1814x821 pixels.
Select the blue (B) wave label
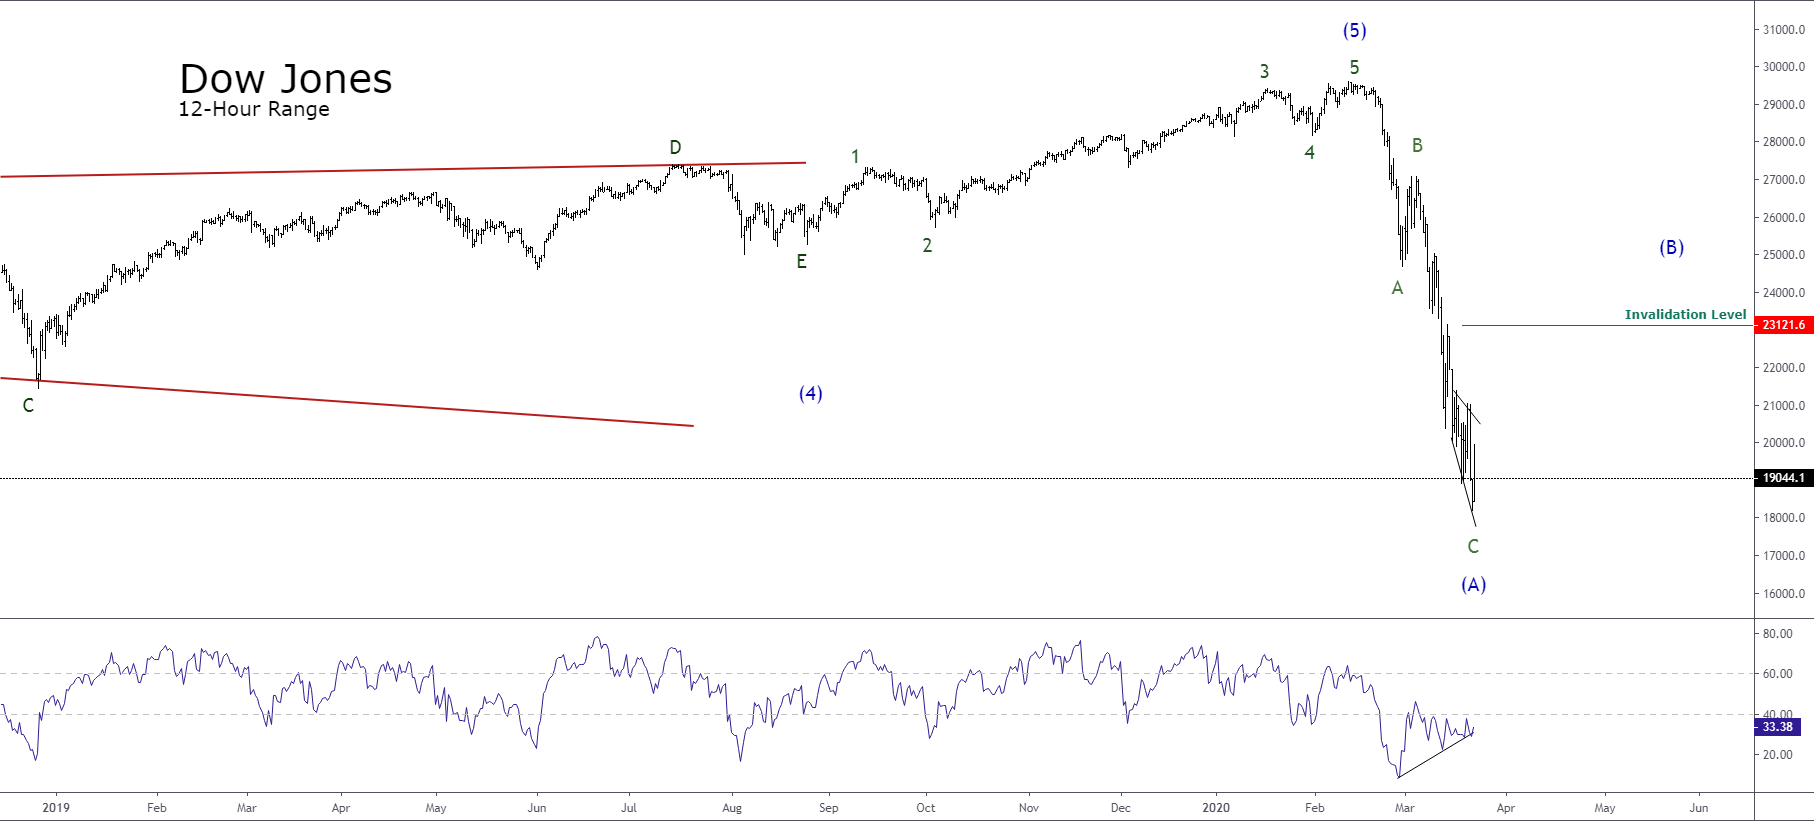tap(1671, 247)
